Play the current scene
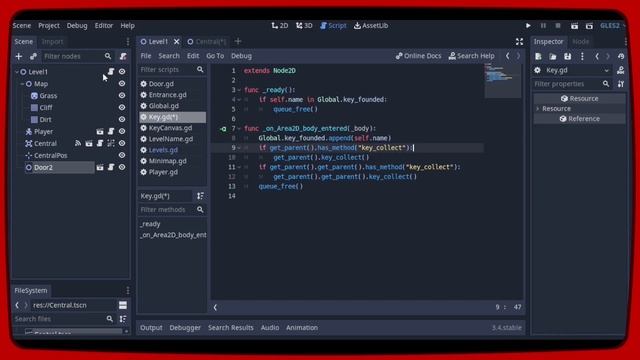 574,26
